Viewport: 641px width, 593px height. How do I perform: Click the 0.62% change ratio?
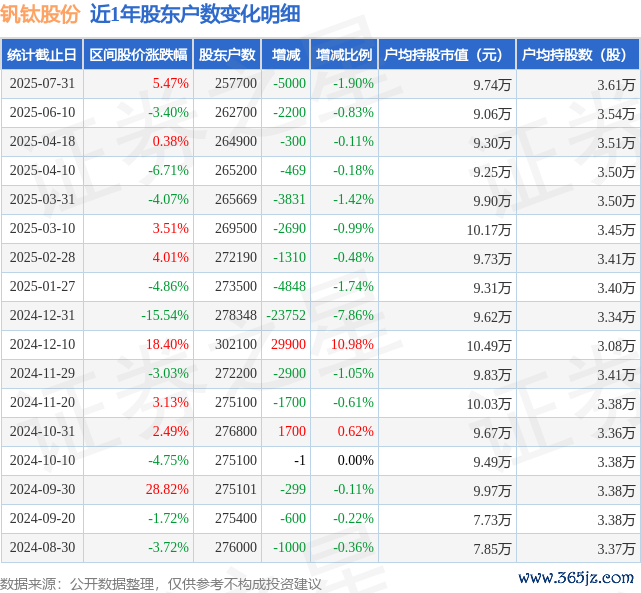click(x=356, y=432)
